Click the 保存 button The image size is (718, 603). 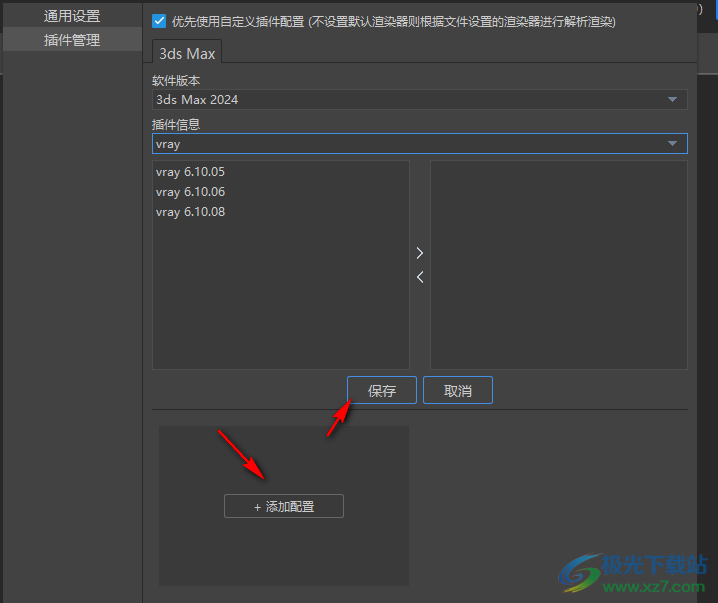(382, 391)
